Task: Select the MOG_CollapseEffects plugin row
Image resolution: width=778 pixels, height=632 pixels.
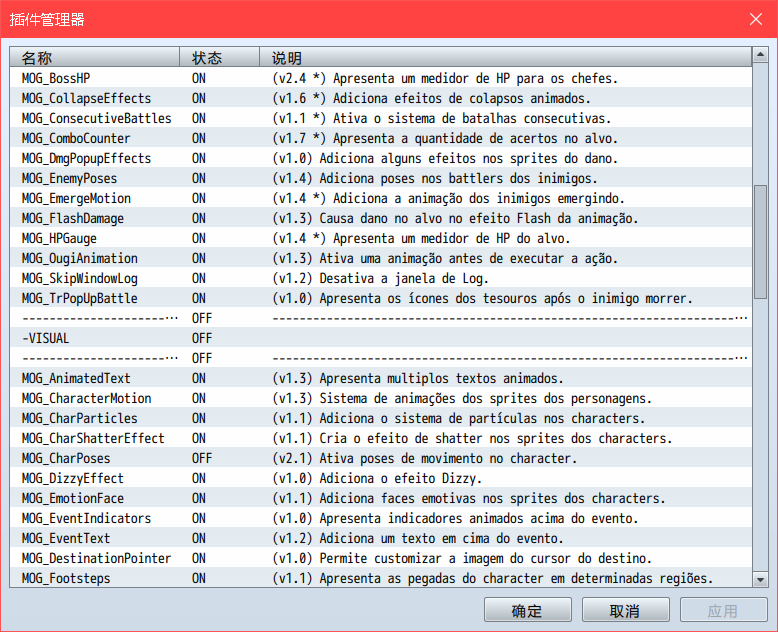Action: pos(381,98)
